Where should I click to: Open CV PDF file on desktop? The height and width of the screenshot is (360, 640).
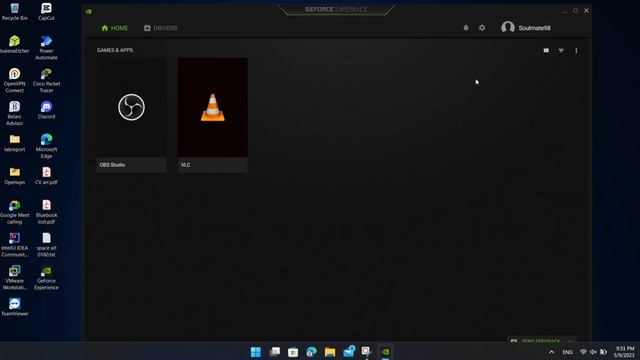(x=46, y=176)
